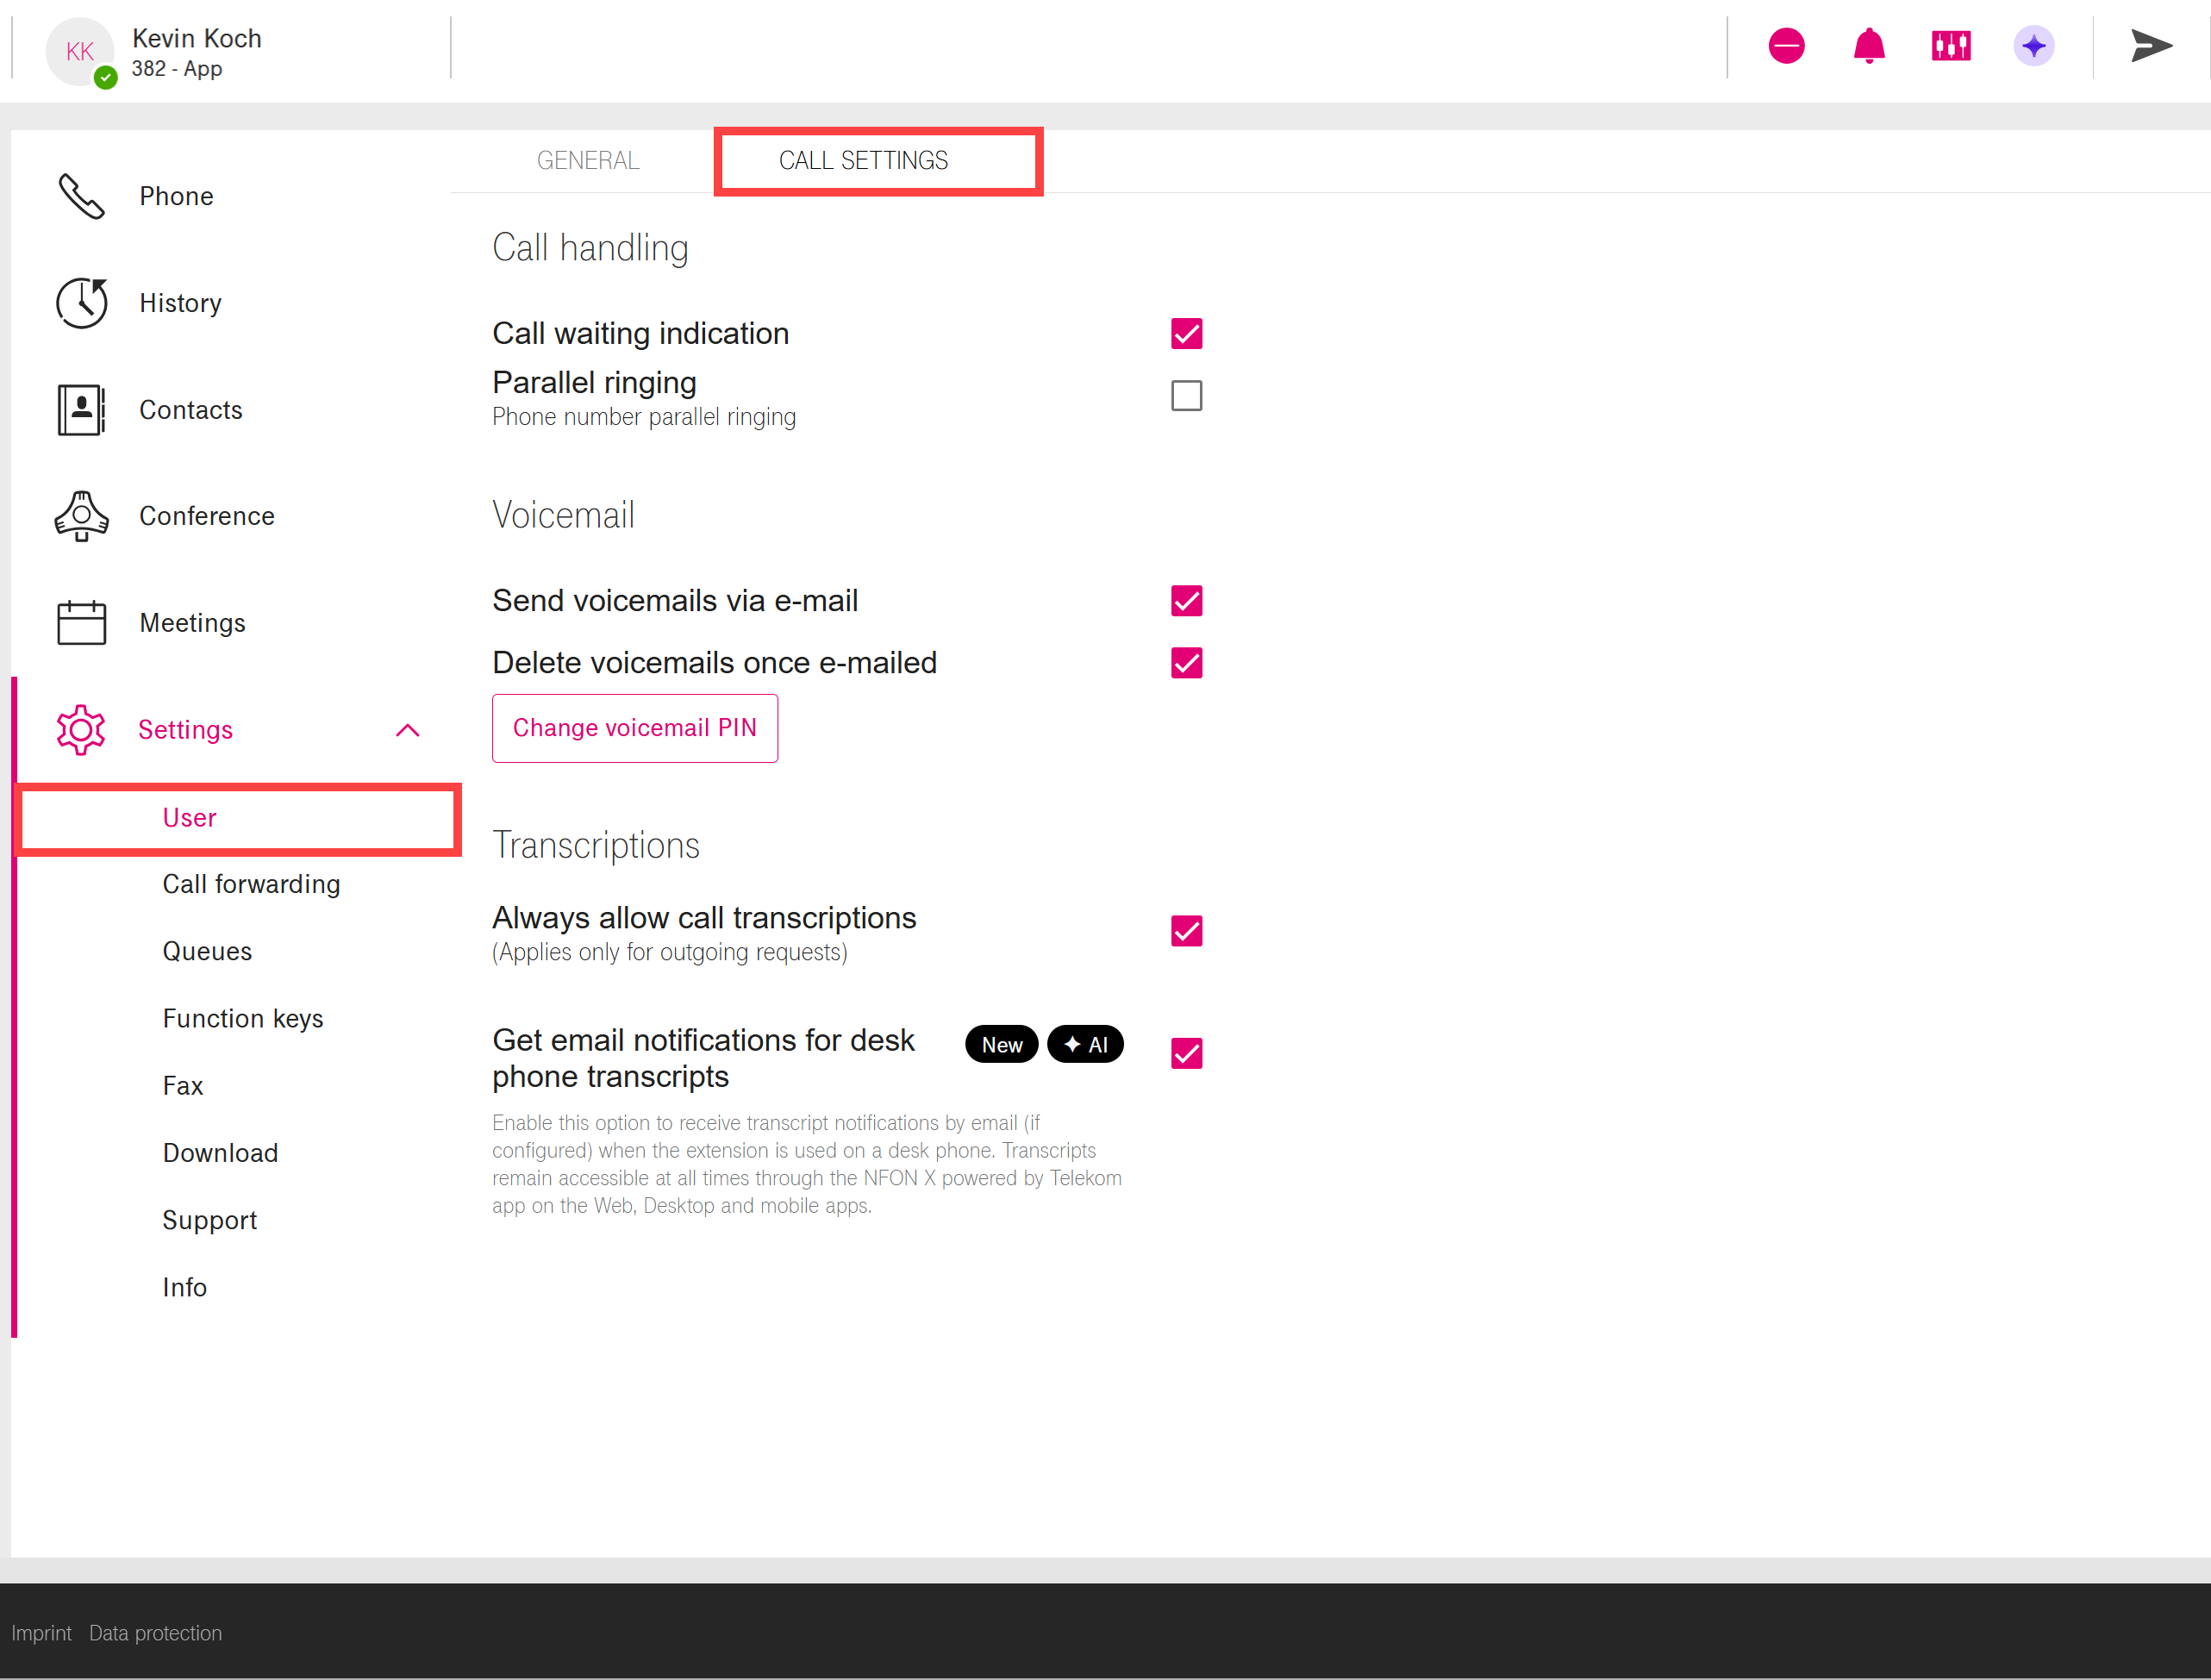The height and width of the screenshot is (1680, 2211).
Task: Open Phone from the sidebar
Action: [x=176, y=196]
